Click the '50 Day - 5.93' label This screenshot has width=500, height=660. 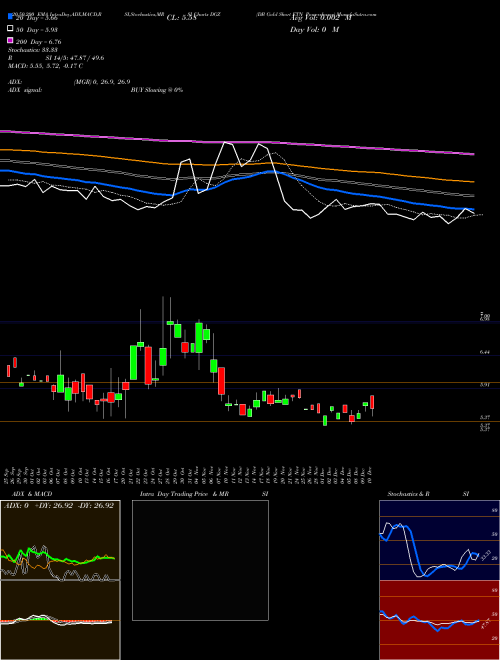pos(37,29)
